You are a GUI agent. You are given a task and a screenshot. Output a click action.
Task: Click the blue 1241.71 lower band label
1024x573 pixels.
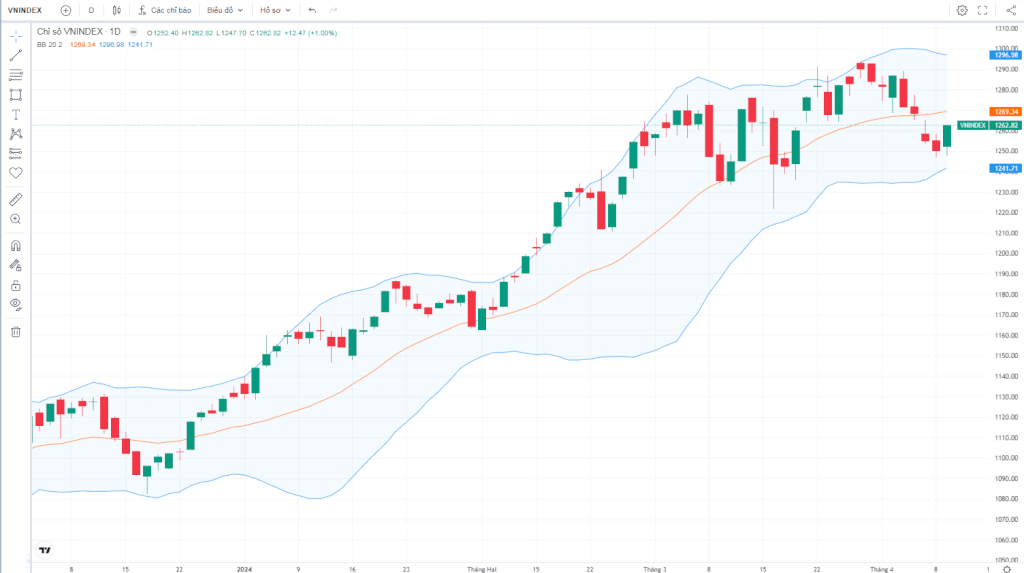[x=1005, y=169]
